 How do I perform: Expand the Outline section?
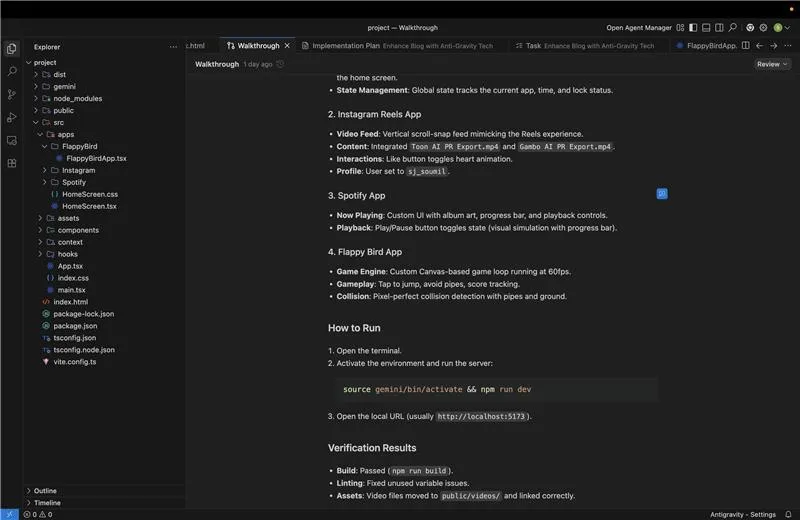[x=45, y=491]
